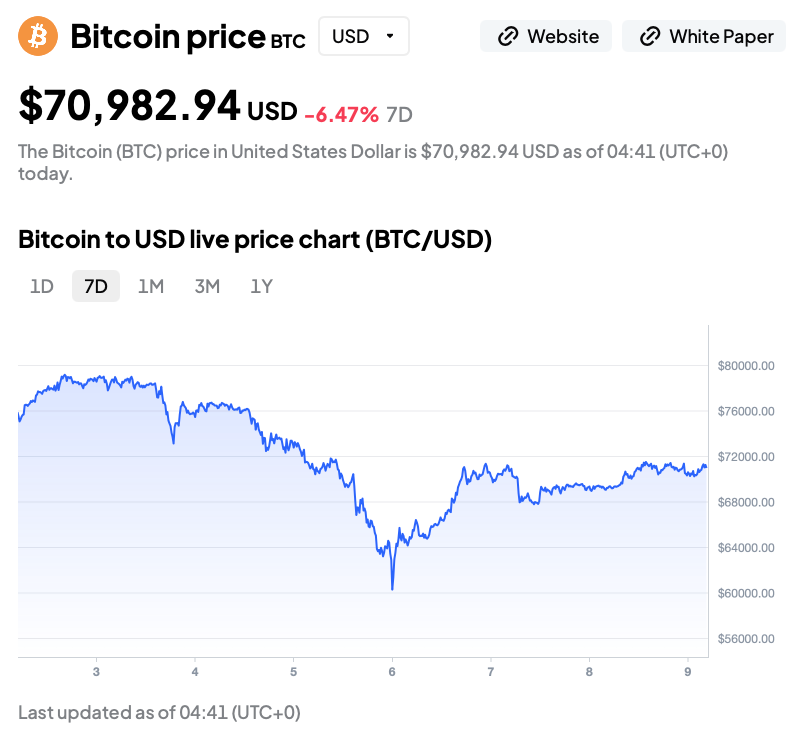Open the USD currency dropdown
This screenshot has width=812, height=754.
point(363,37)
